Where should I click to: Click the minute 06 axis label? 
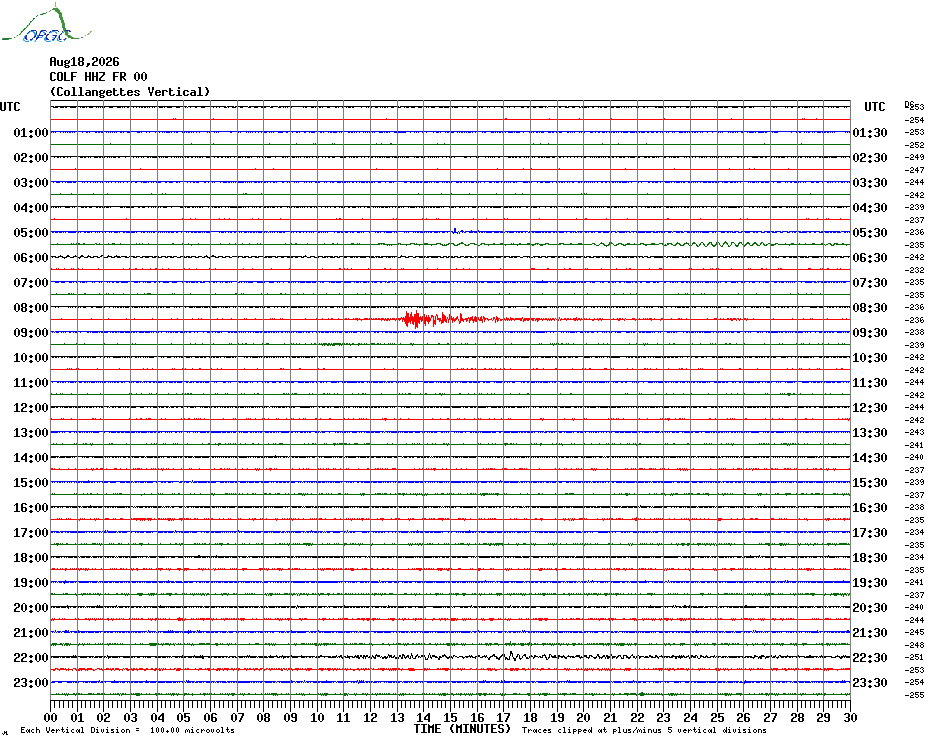pyautogui.click(x=211, y=718)
